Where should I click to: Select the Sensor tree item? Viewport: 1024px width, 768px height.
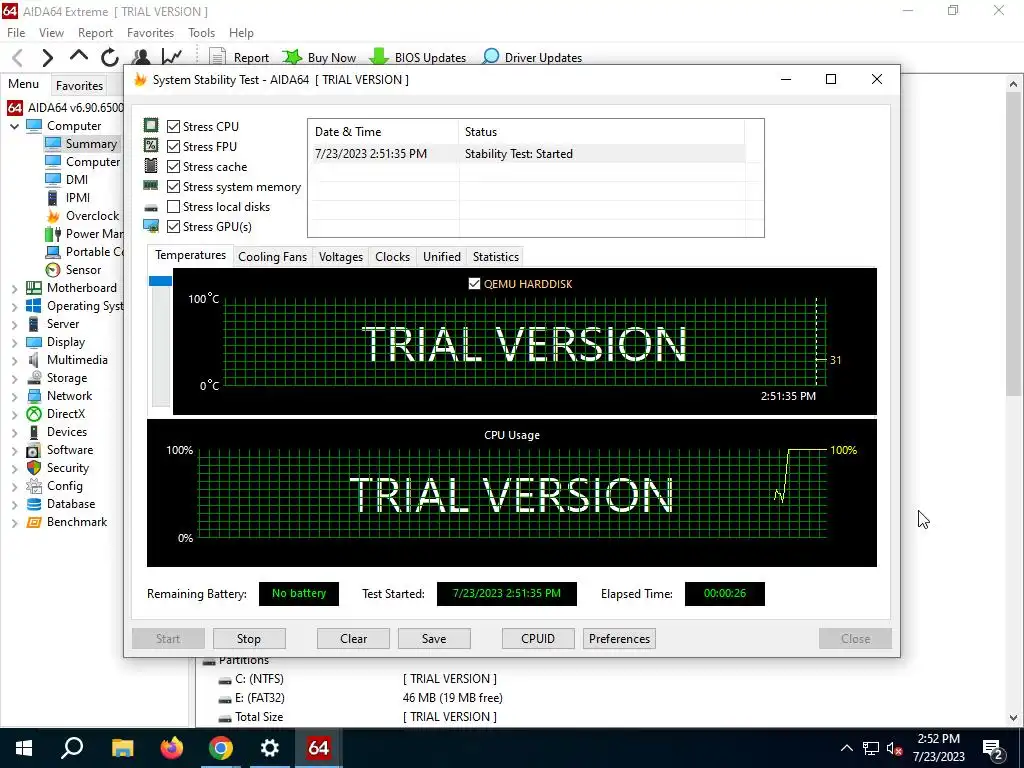tap(83, 270)
